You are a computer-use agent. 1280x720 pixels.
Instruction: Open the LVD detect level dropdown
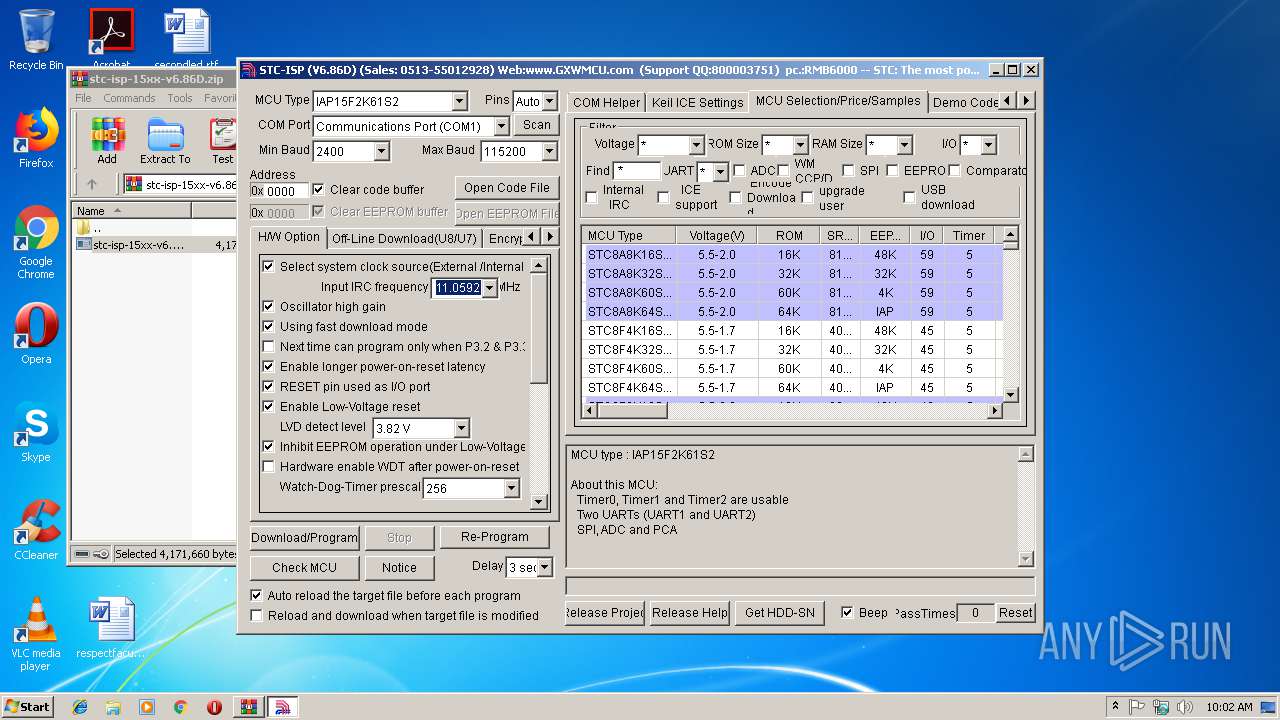coord(461,428)
